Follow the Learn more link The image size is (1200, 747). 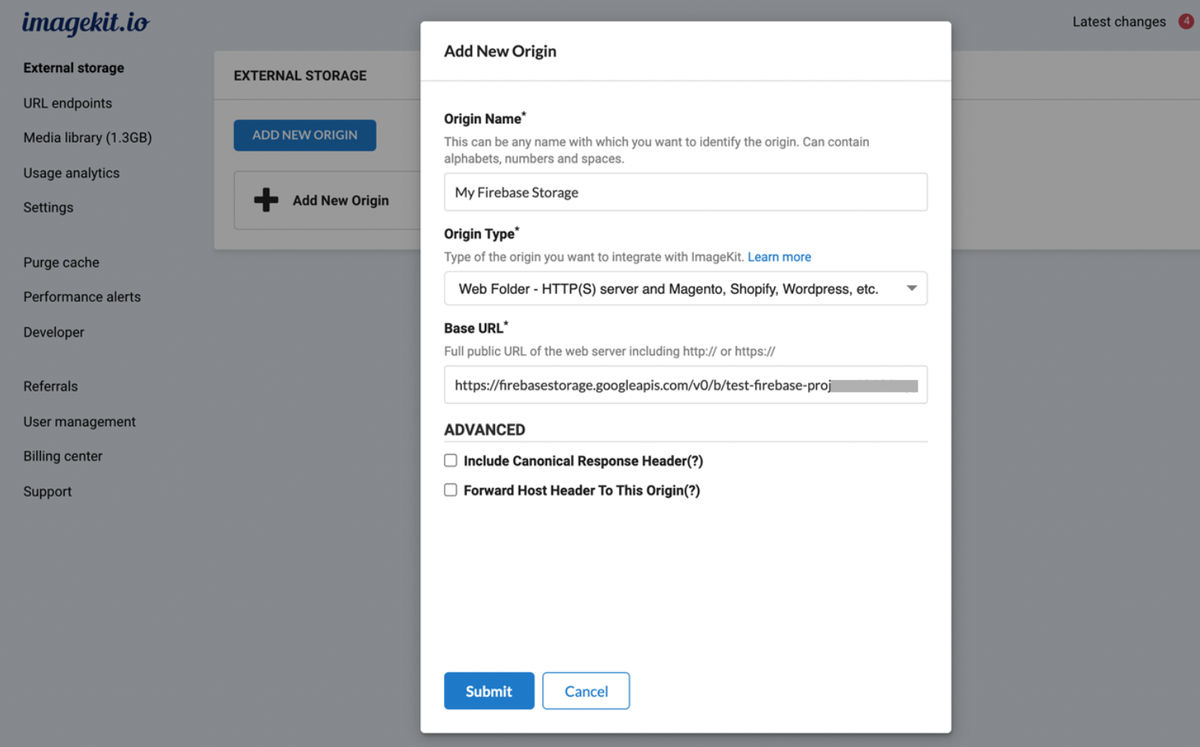[x=779, y=257]
